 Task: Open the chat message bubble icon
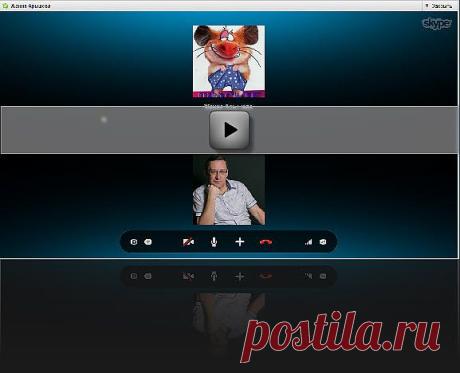point(148,242)
